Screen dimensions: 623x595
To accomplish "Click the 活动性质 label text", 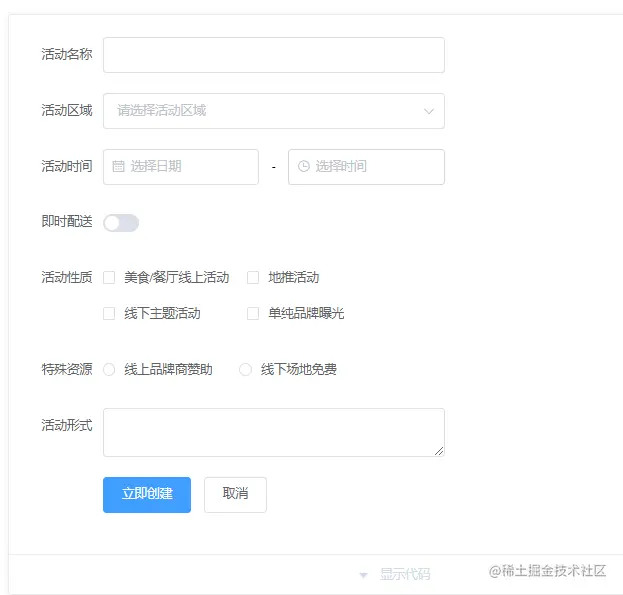I will point(67,277).
